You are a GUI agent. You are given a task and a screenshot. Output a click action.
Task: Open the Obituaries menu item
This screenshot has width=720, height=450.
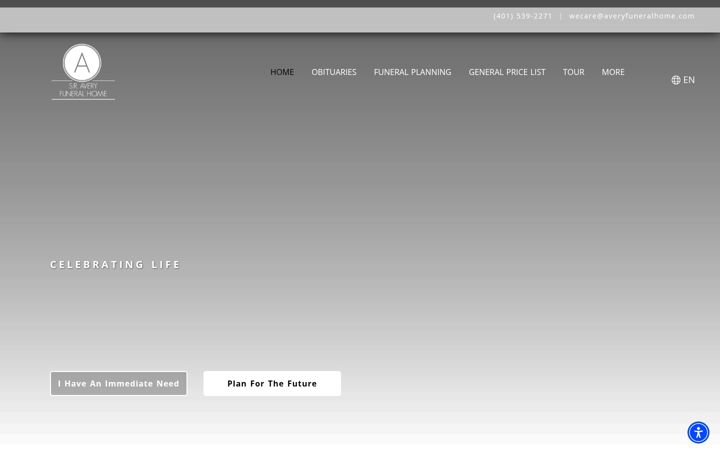[x=334, y=72]
